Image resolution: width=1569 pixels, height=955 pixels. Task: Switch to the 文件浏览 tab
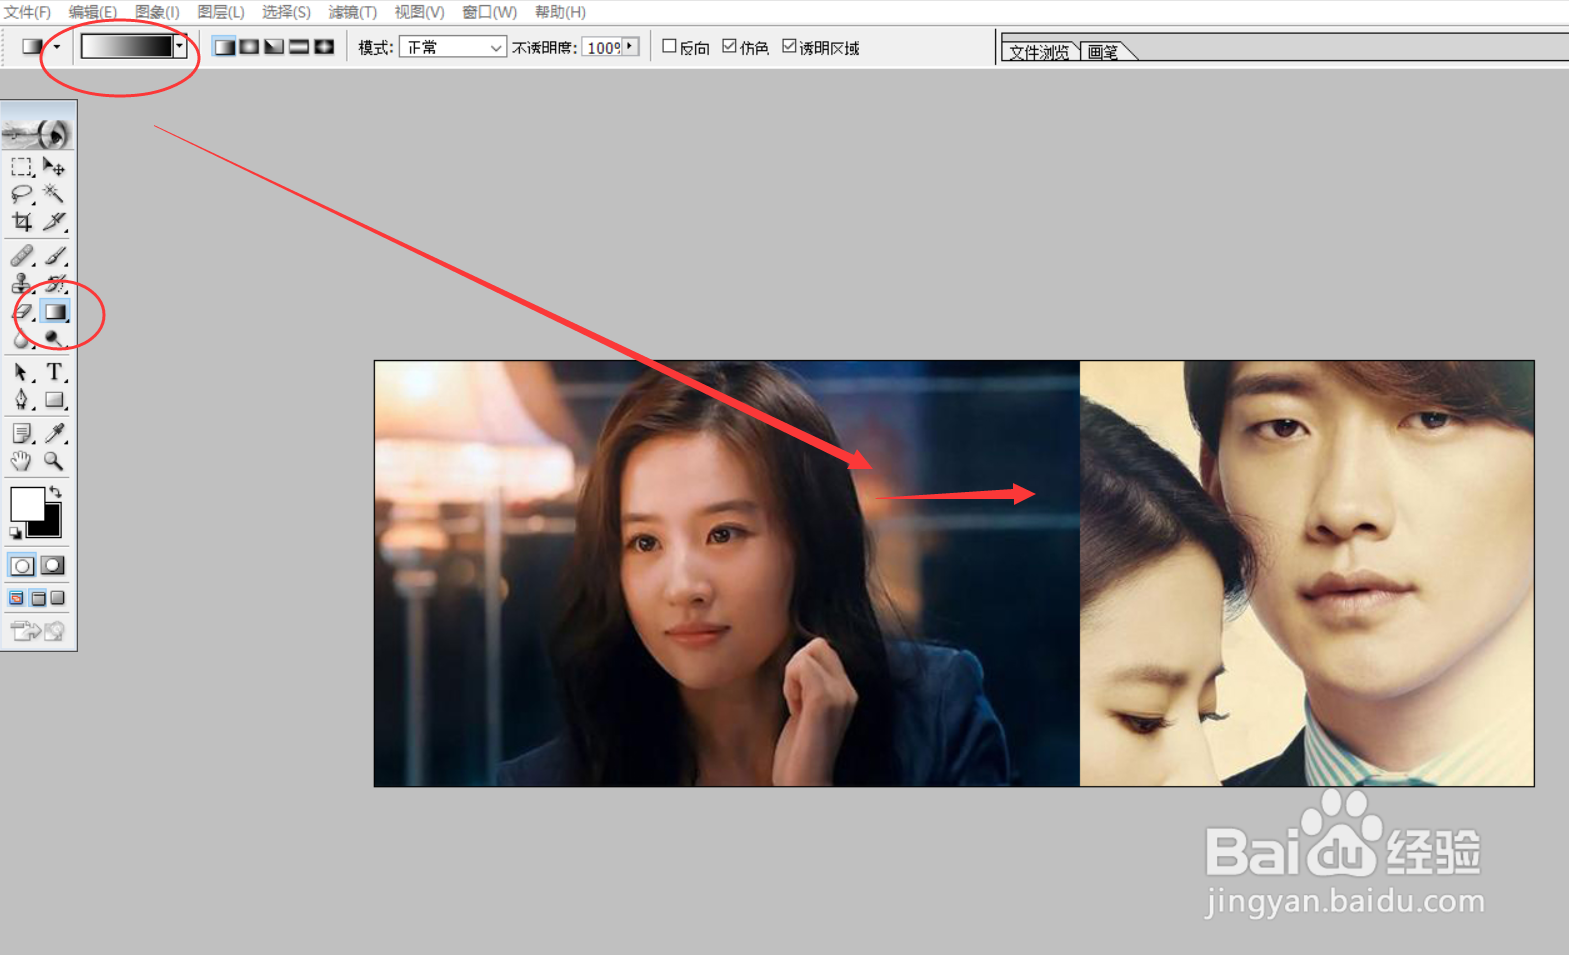pyautogui.click(x=1039, y=52)
